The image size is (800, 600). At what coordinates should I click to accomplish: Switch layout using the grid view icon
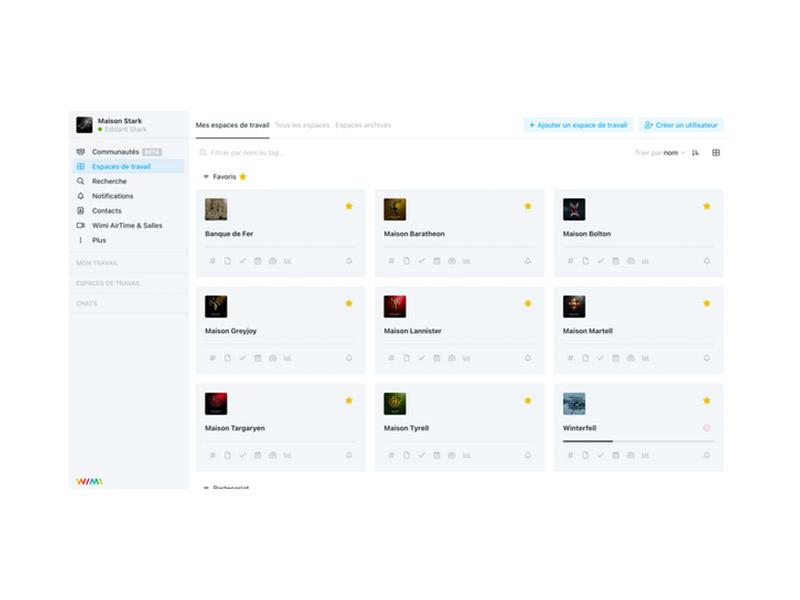pyautogui.click(x=716, y=153)
